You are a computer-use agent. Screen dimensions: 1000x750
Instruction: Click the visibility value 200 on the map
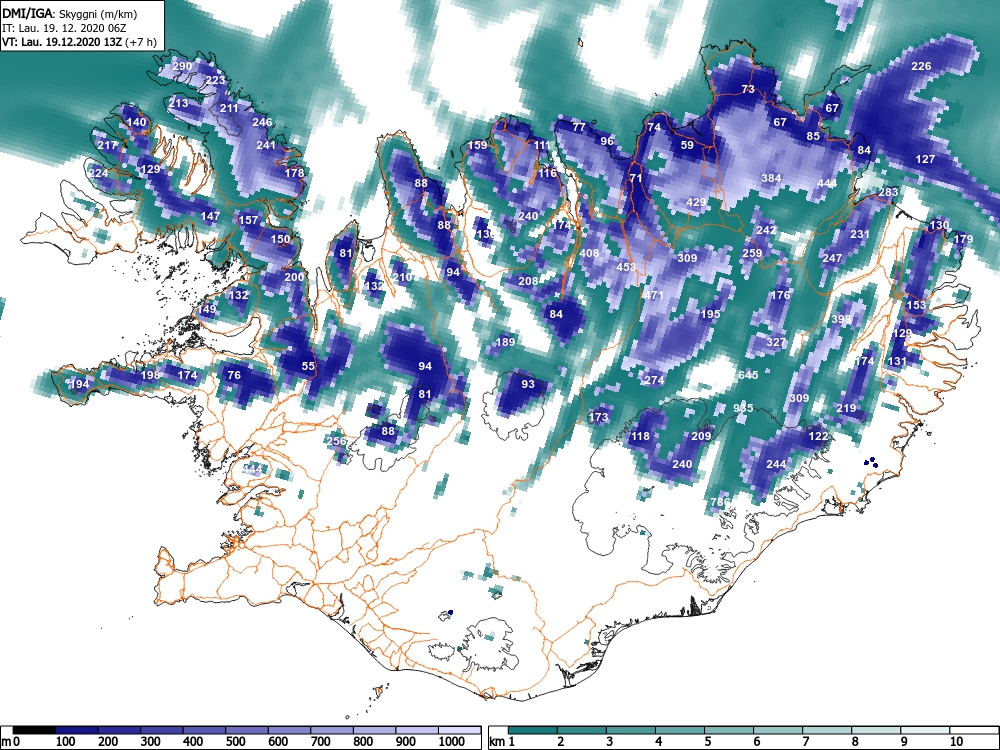(x=294, y=277)
